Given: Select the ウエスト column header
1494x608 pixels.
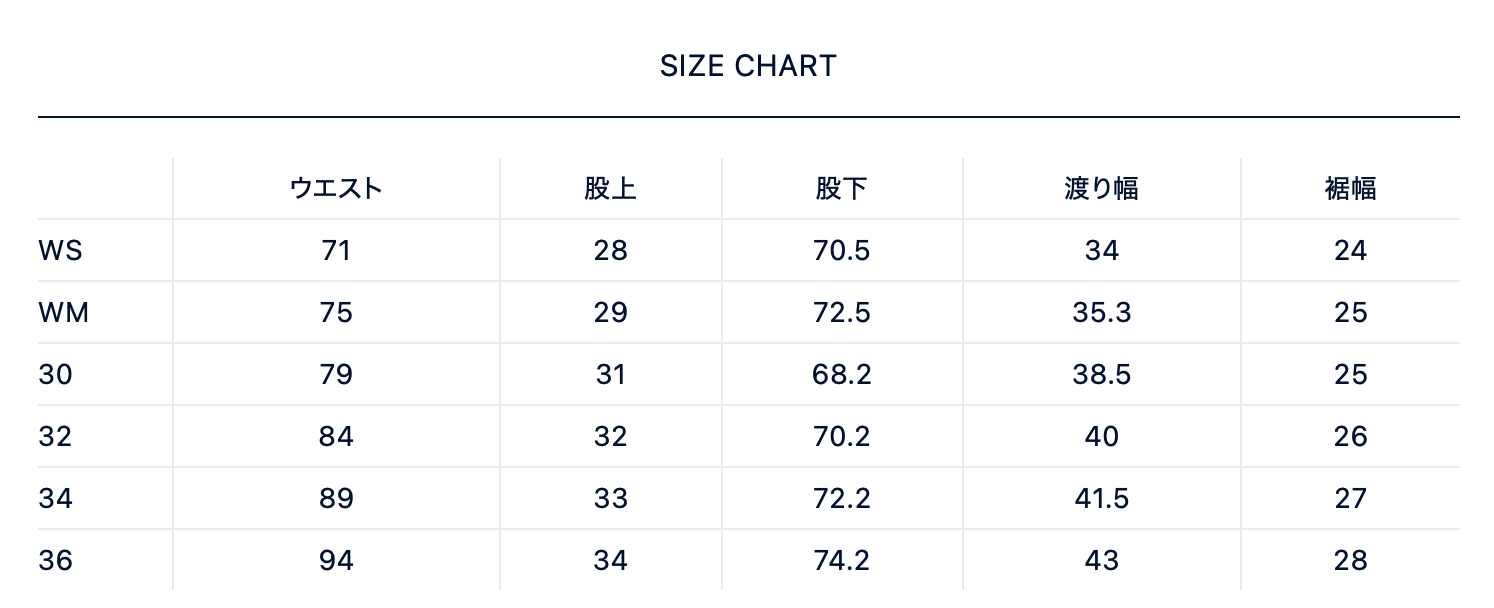Looking at the screenshot, I should [x=336, y=188].
